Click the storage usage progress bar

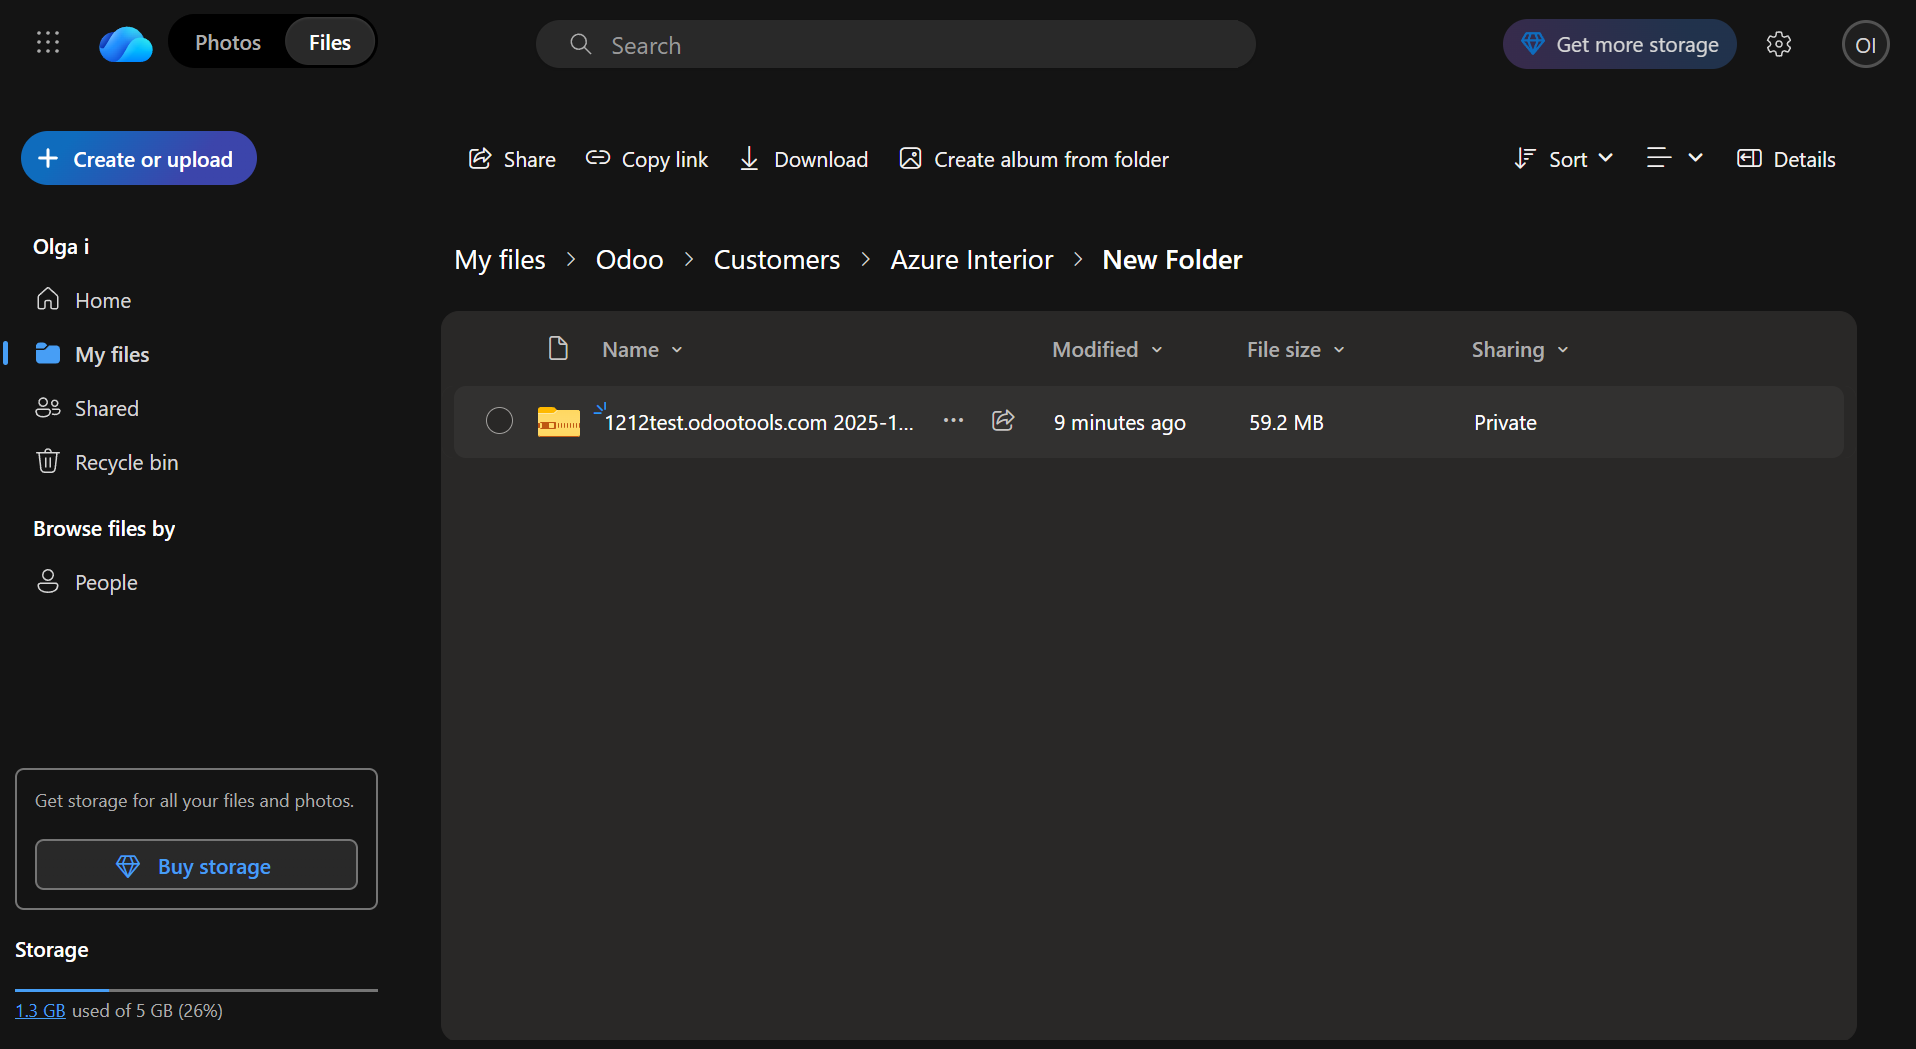[x=196, y=990]
